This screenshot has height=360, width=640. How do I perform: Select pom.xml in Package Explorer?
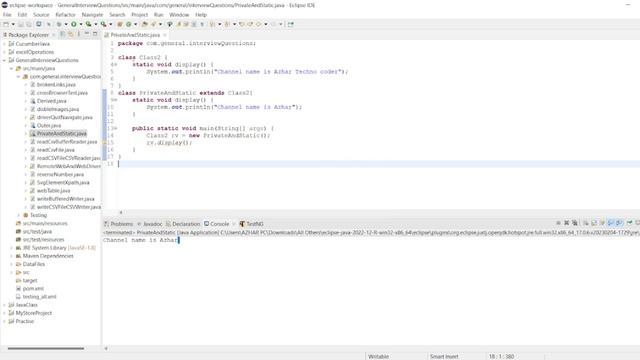coord(33,289)
